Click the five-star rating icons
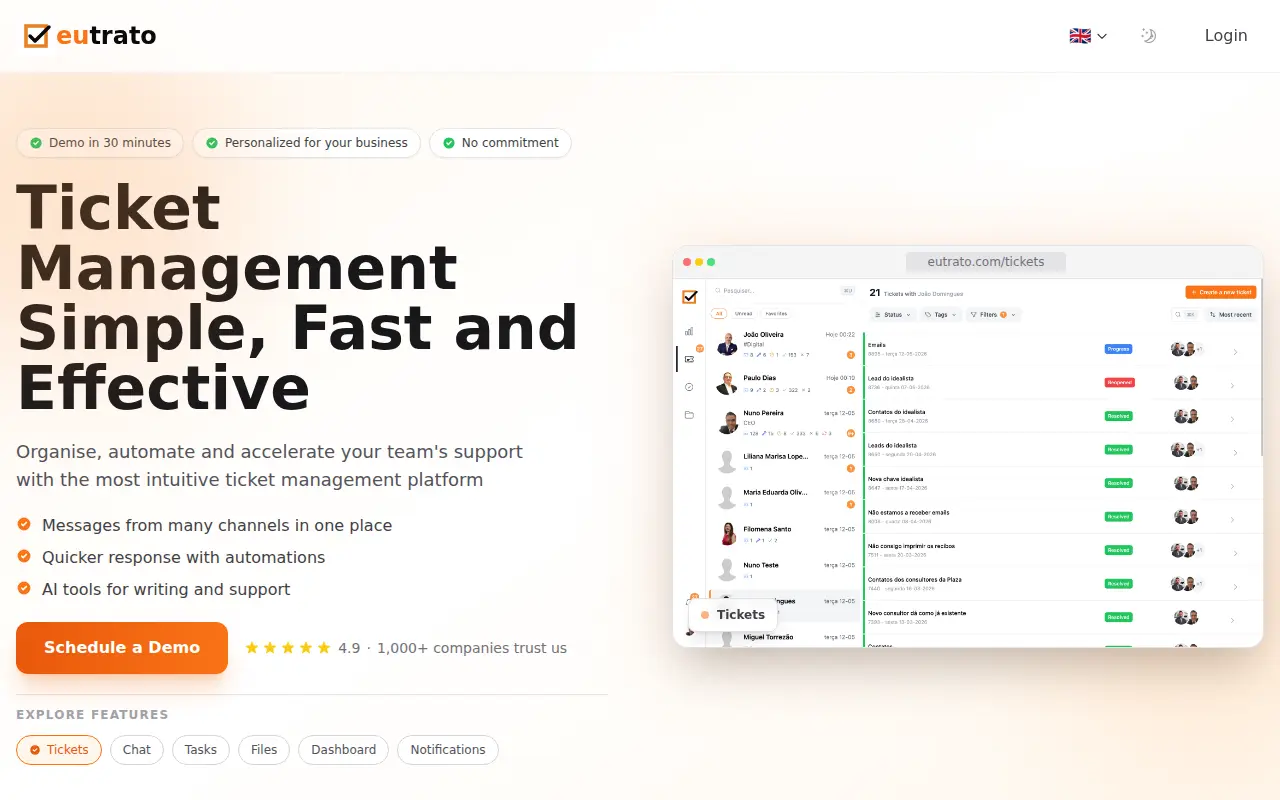This screenshot has width=1280, height=800. point(288,648)
